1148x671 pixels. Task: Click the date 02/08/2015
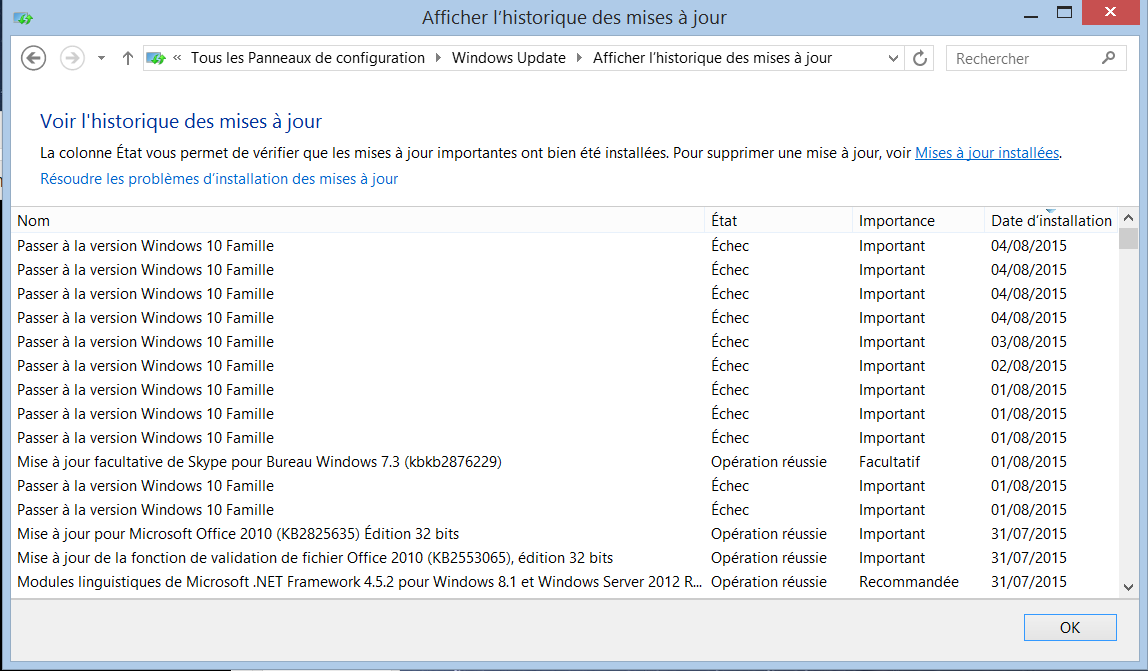tap(1029, 366)
